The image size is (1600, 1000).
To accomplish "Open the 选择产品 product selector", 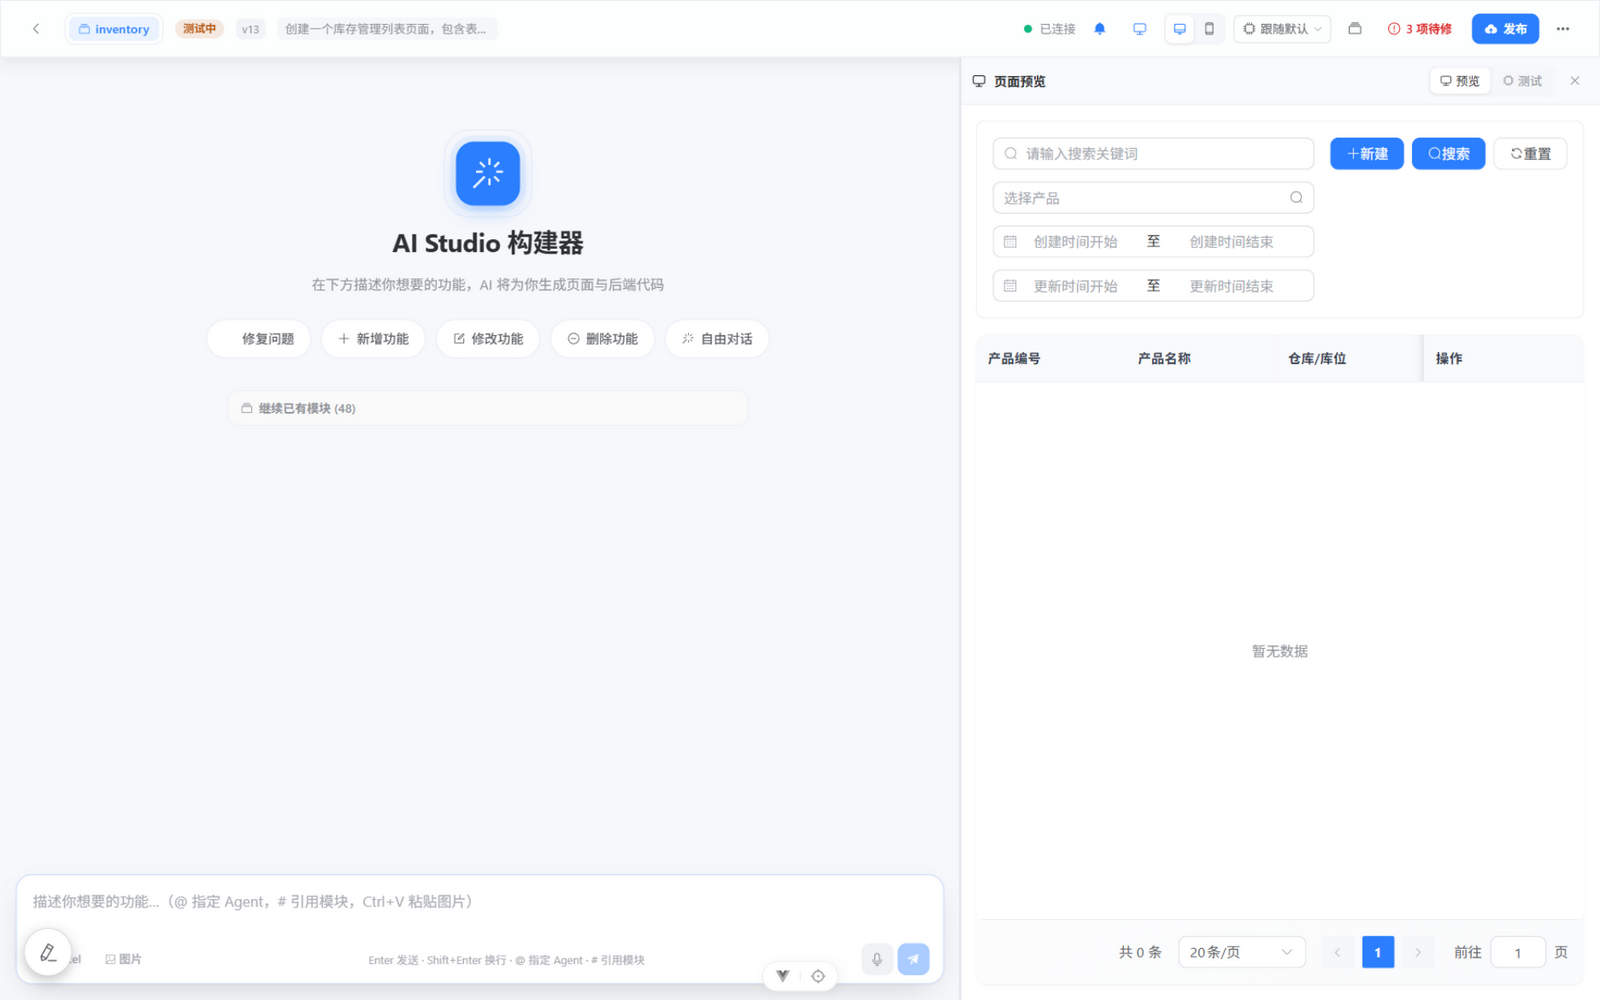I will click(1153, 198).
